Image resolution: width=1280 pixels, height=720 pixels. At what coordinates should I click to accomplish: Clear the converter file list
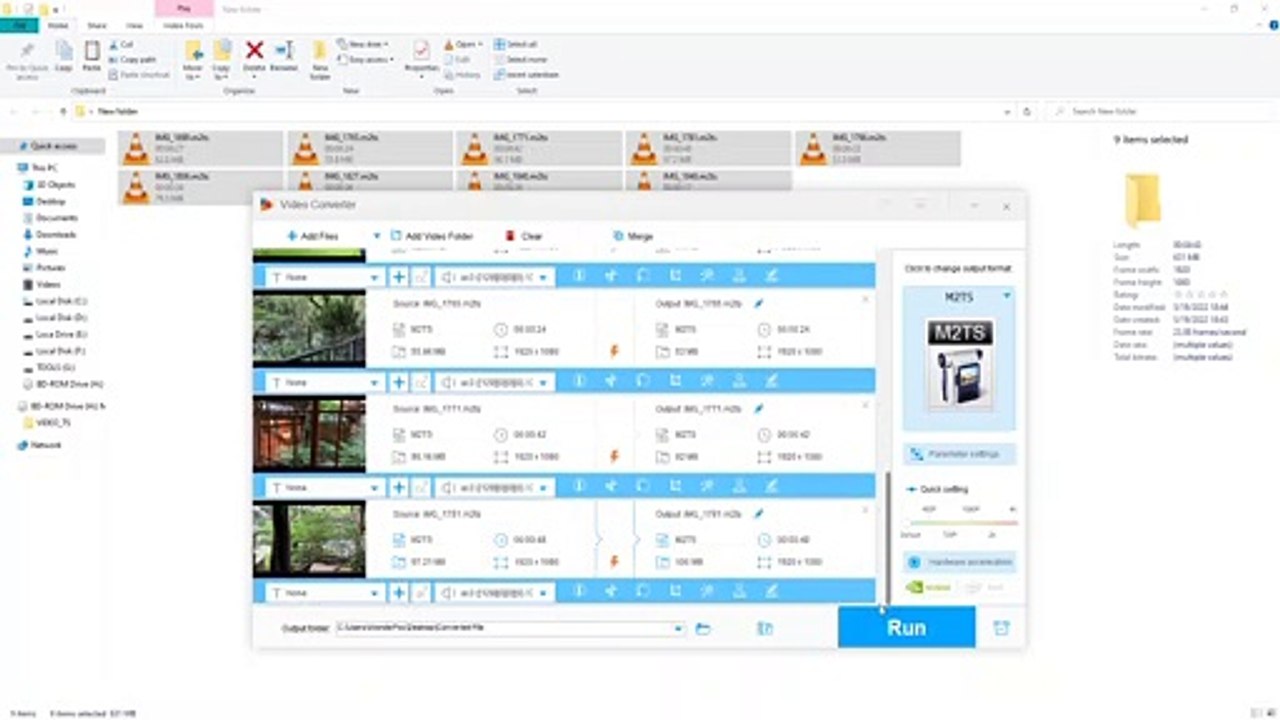(524, 236)
